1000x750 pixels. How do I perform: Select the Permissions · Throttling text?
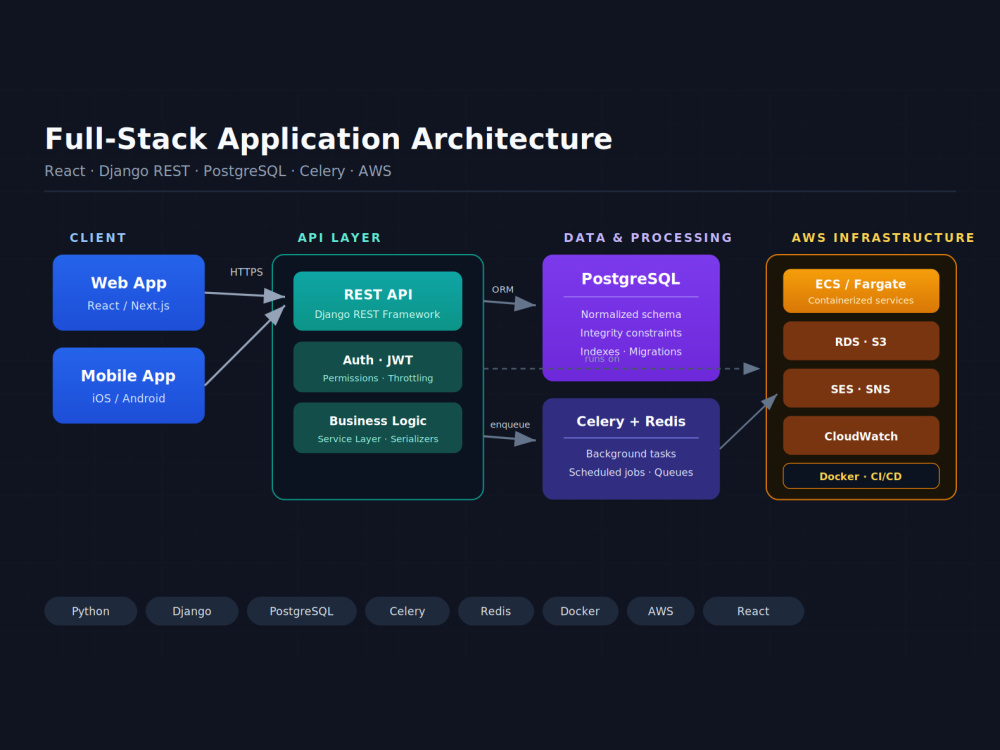click(x=378, y=378)
